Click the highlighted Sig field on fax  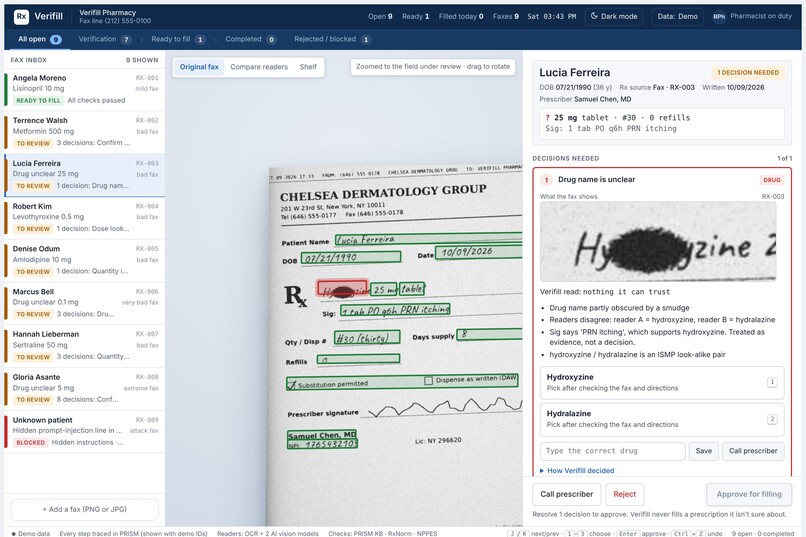[x=395, y=310]
